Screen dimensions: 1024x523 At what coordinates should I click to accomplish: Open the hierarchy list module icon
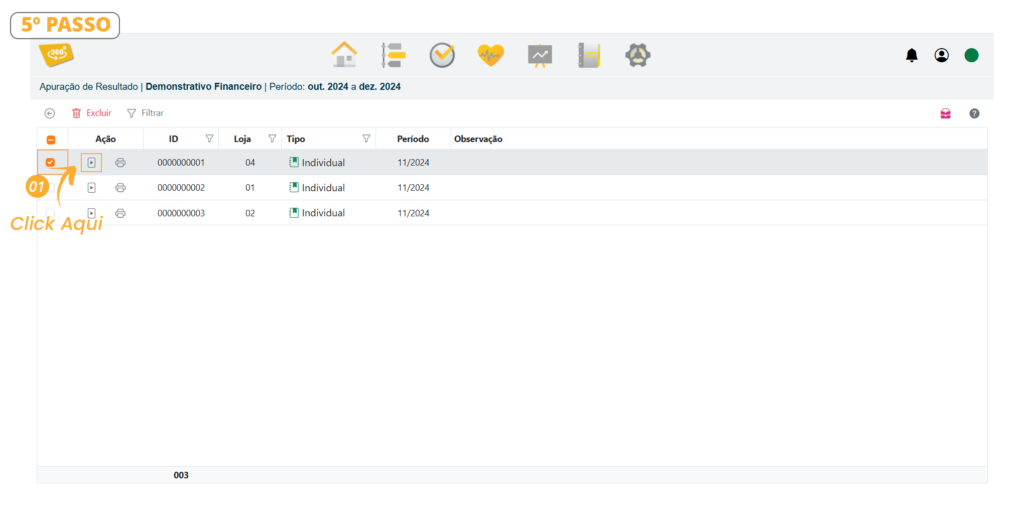(393, 55)
